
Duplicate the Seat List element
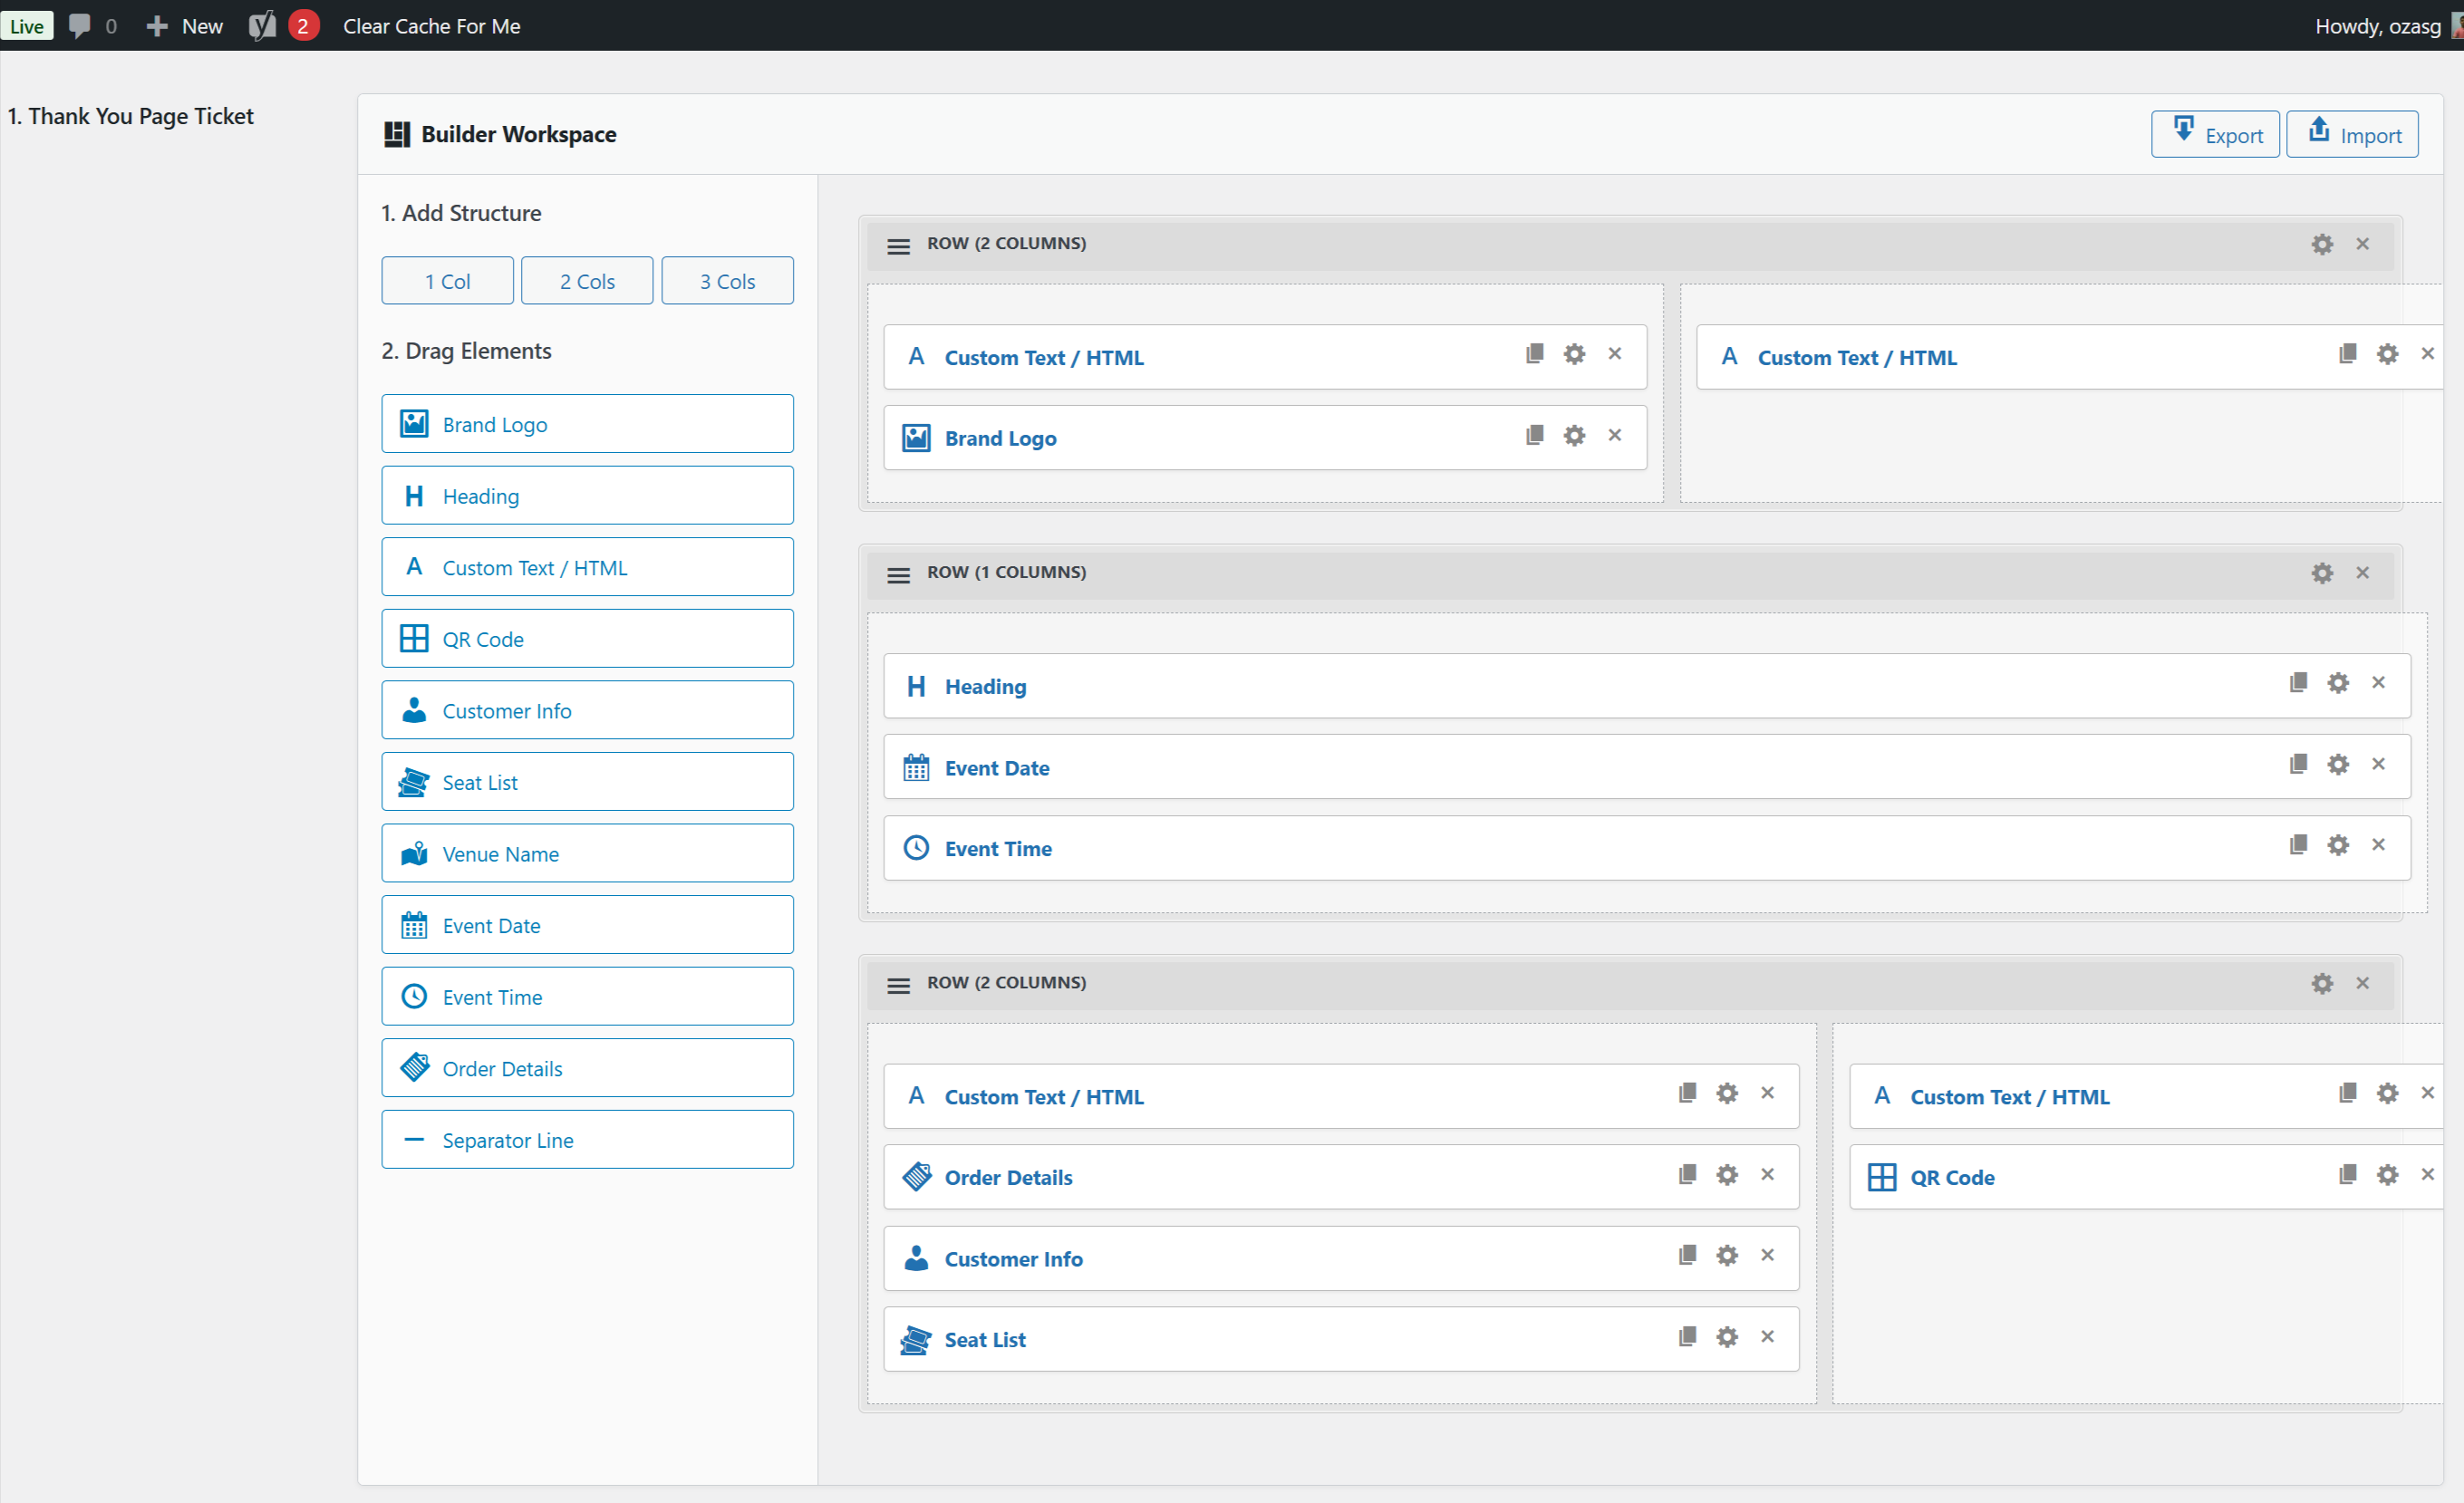[x=1687, y=1336]
